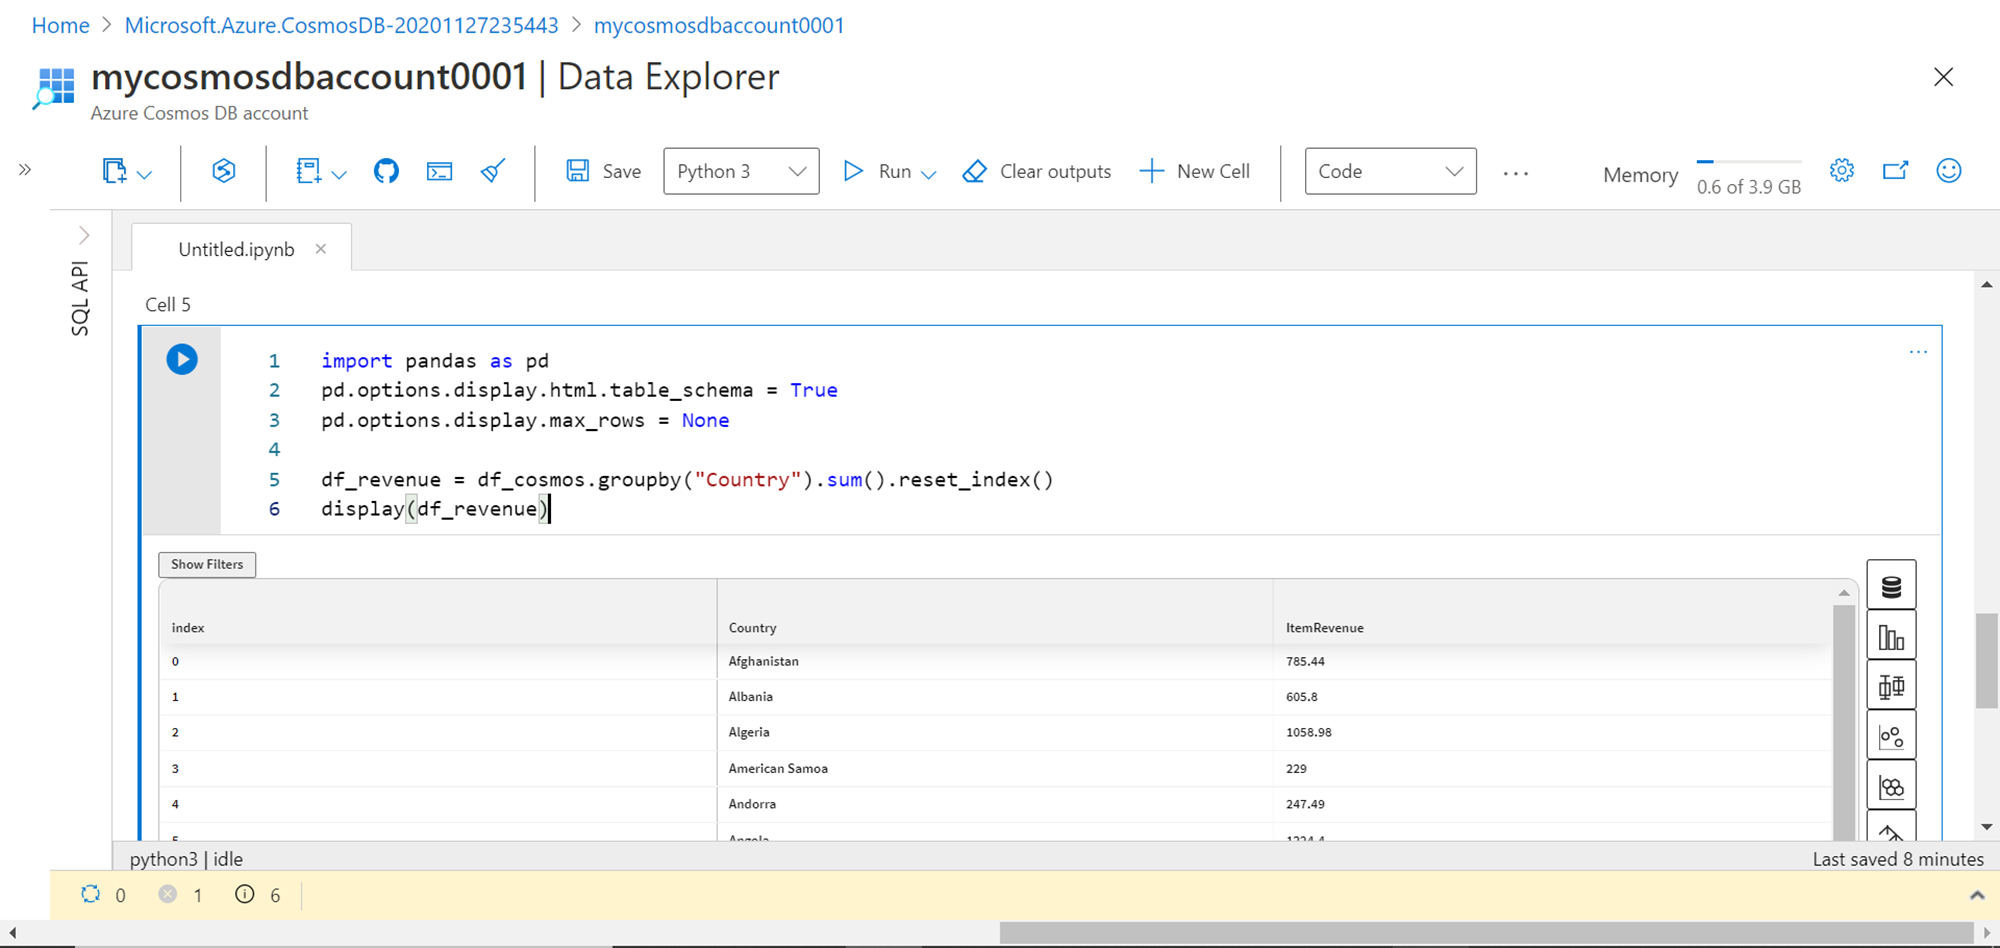
Task: Open the Code cell type dropdown
Action: [1389, 171]
